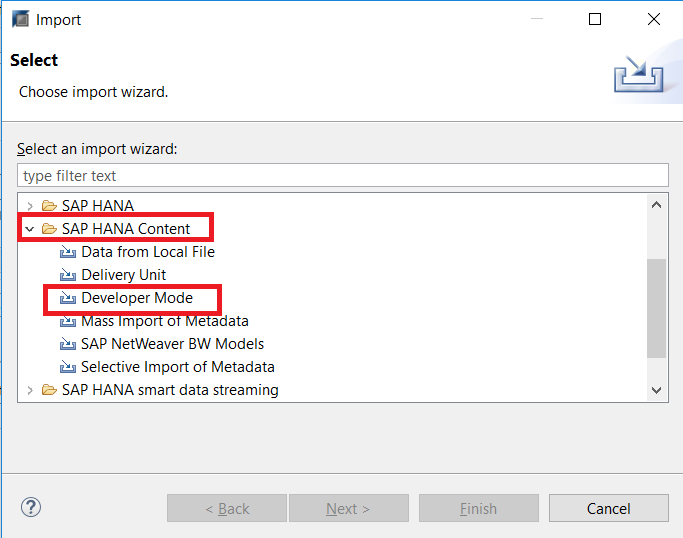
Task: Focus the type filter text field
Action: click(x=343, y=176)
